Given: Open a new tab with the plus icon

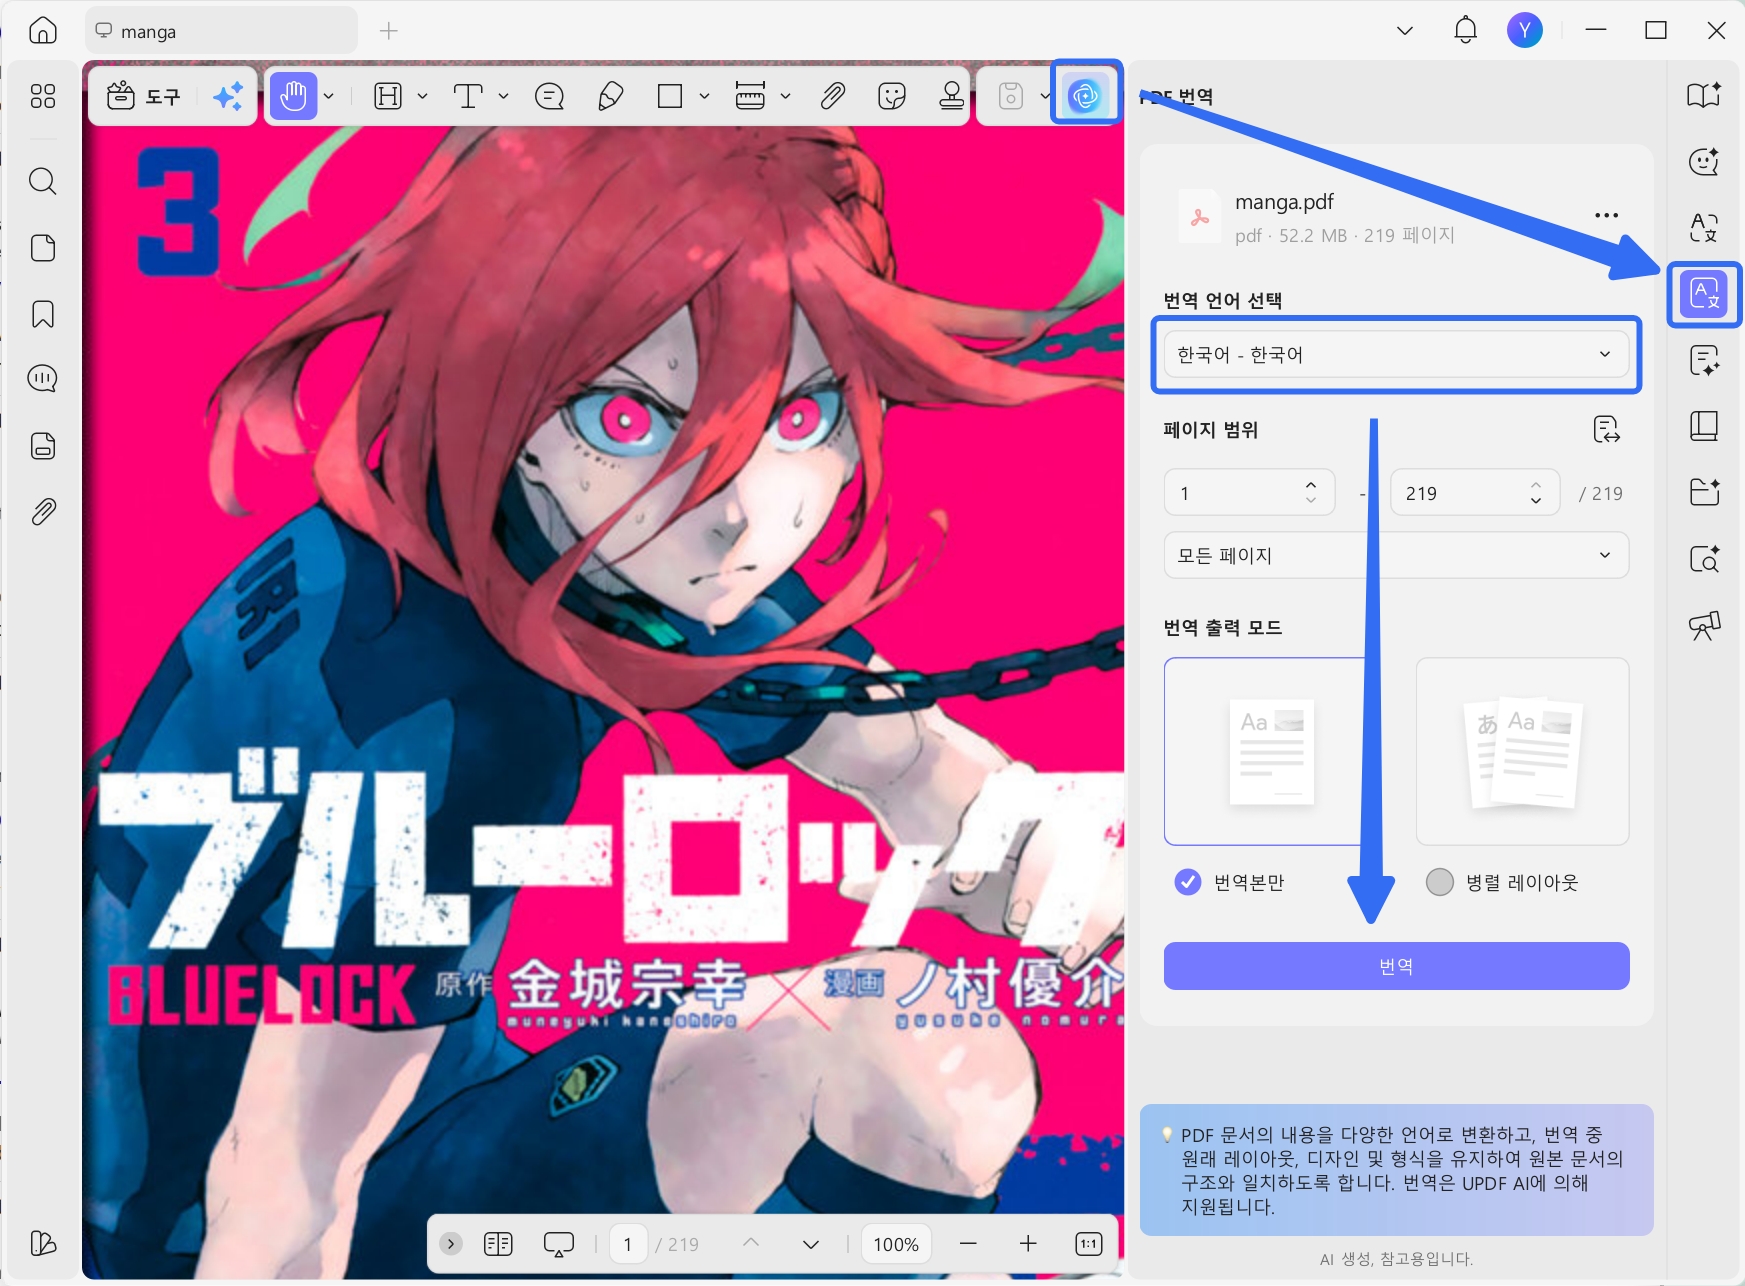Looking at the screenshot, I should coord(389,31).
